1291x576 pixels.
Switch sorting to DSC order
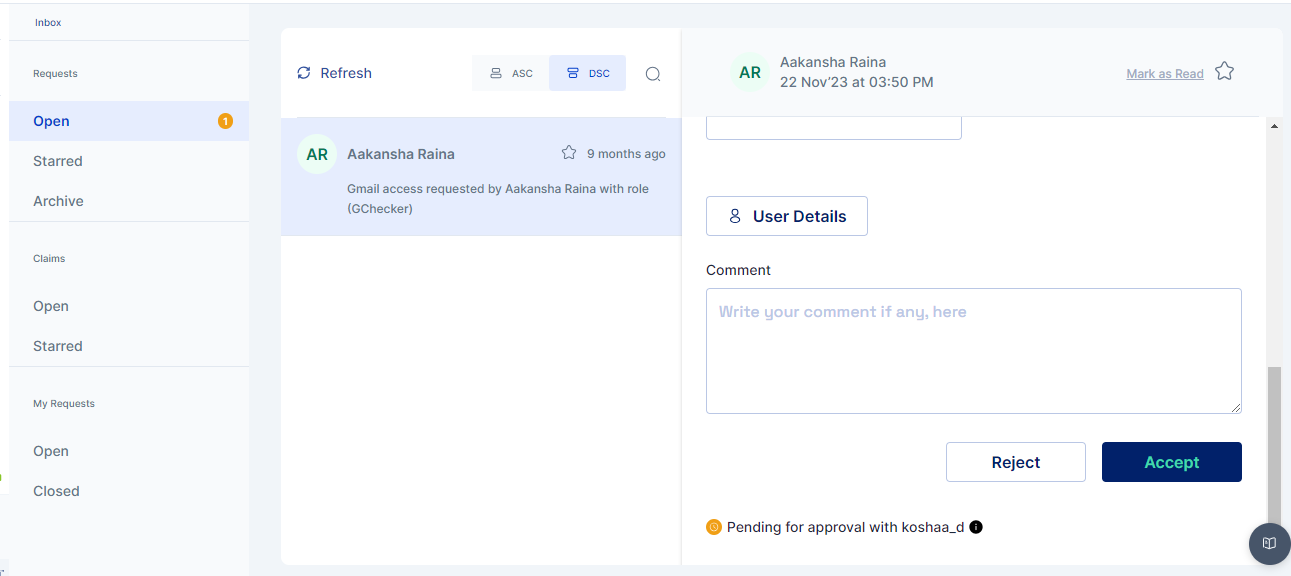coord(588,73)
